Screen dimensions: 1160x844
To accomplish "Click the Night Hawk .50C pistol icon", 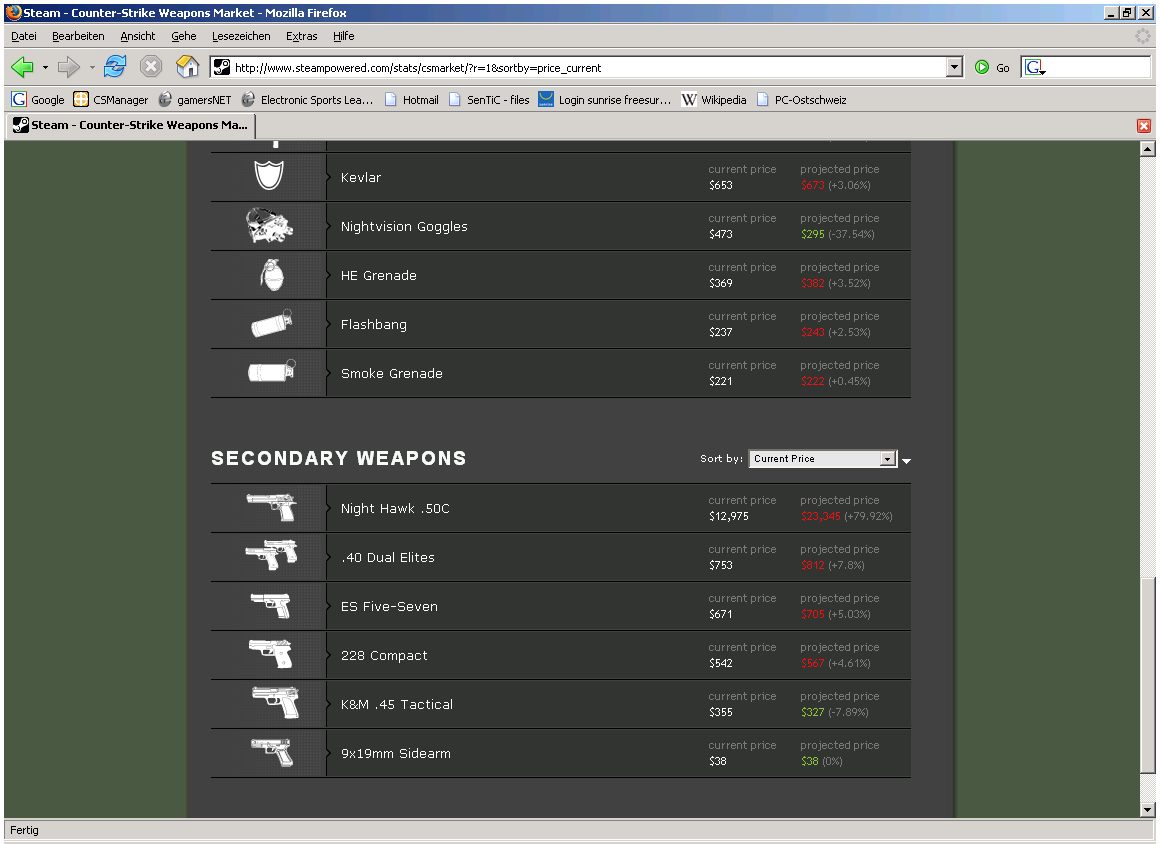I will pyautogui.click(x=272, y=507).
